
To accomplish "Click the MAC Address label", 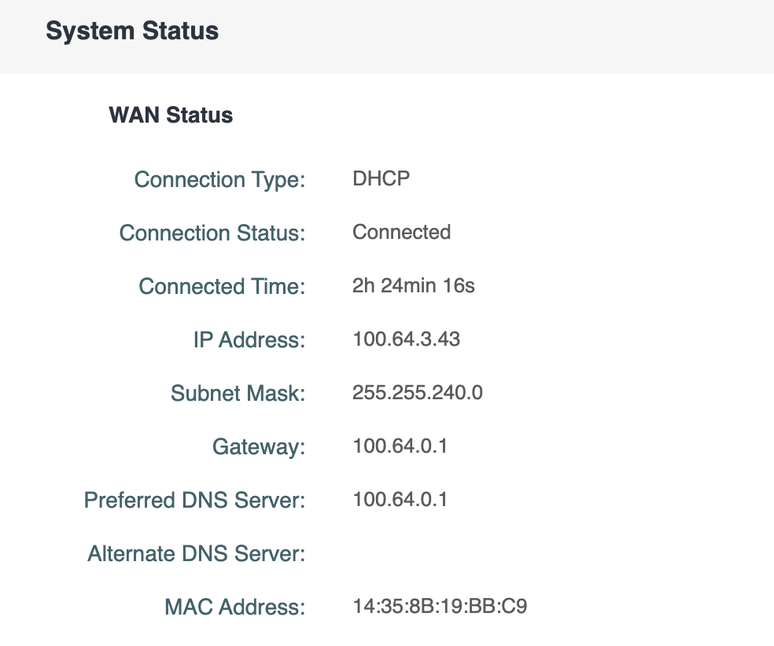I will pos(234,607).
